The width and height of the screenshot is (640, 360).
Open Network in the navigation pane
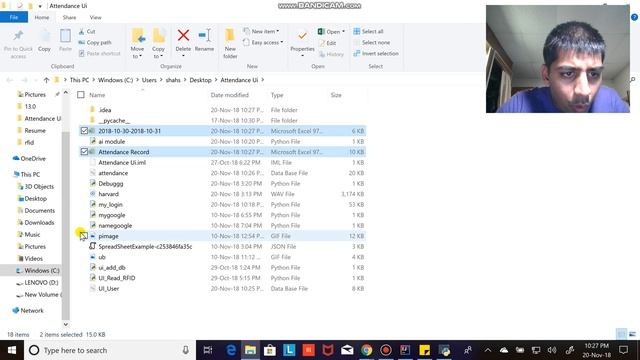(28, 311)
